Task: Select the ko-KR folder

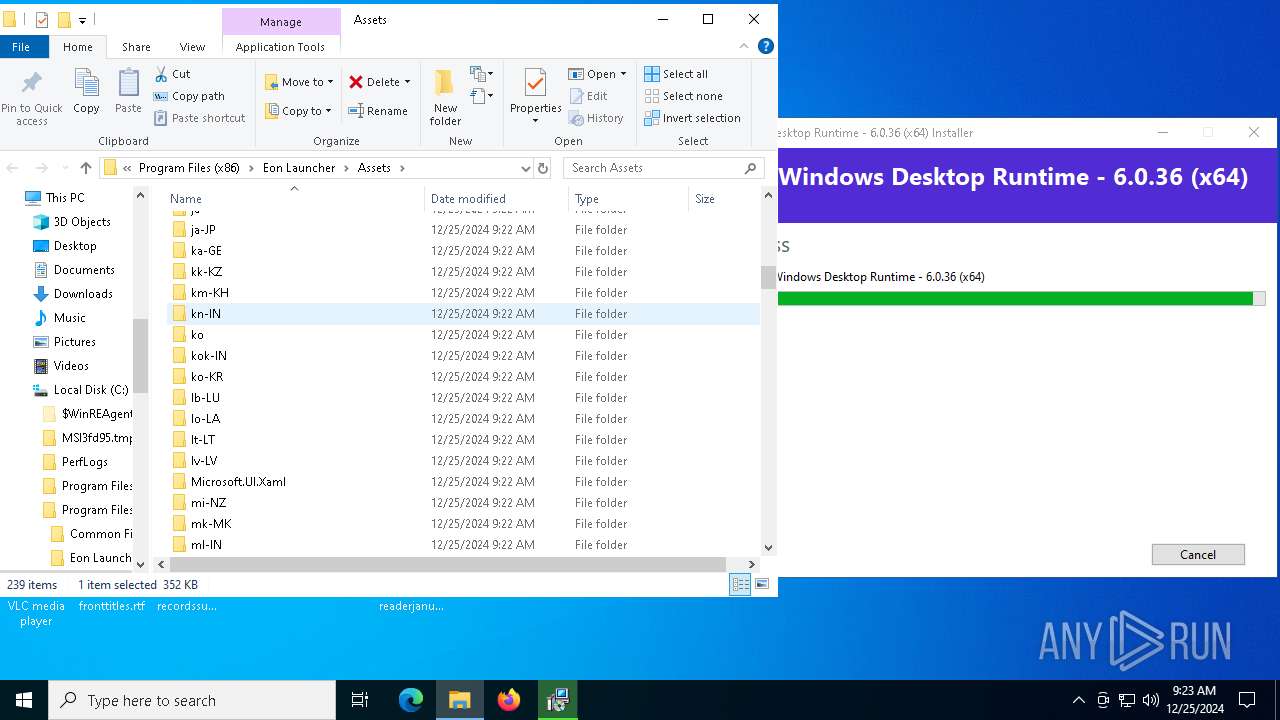Action: point(207,377)
